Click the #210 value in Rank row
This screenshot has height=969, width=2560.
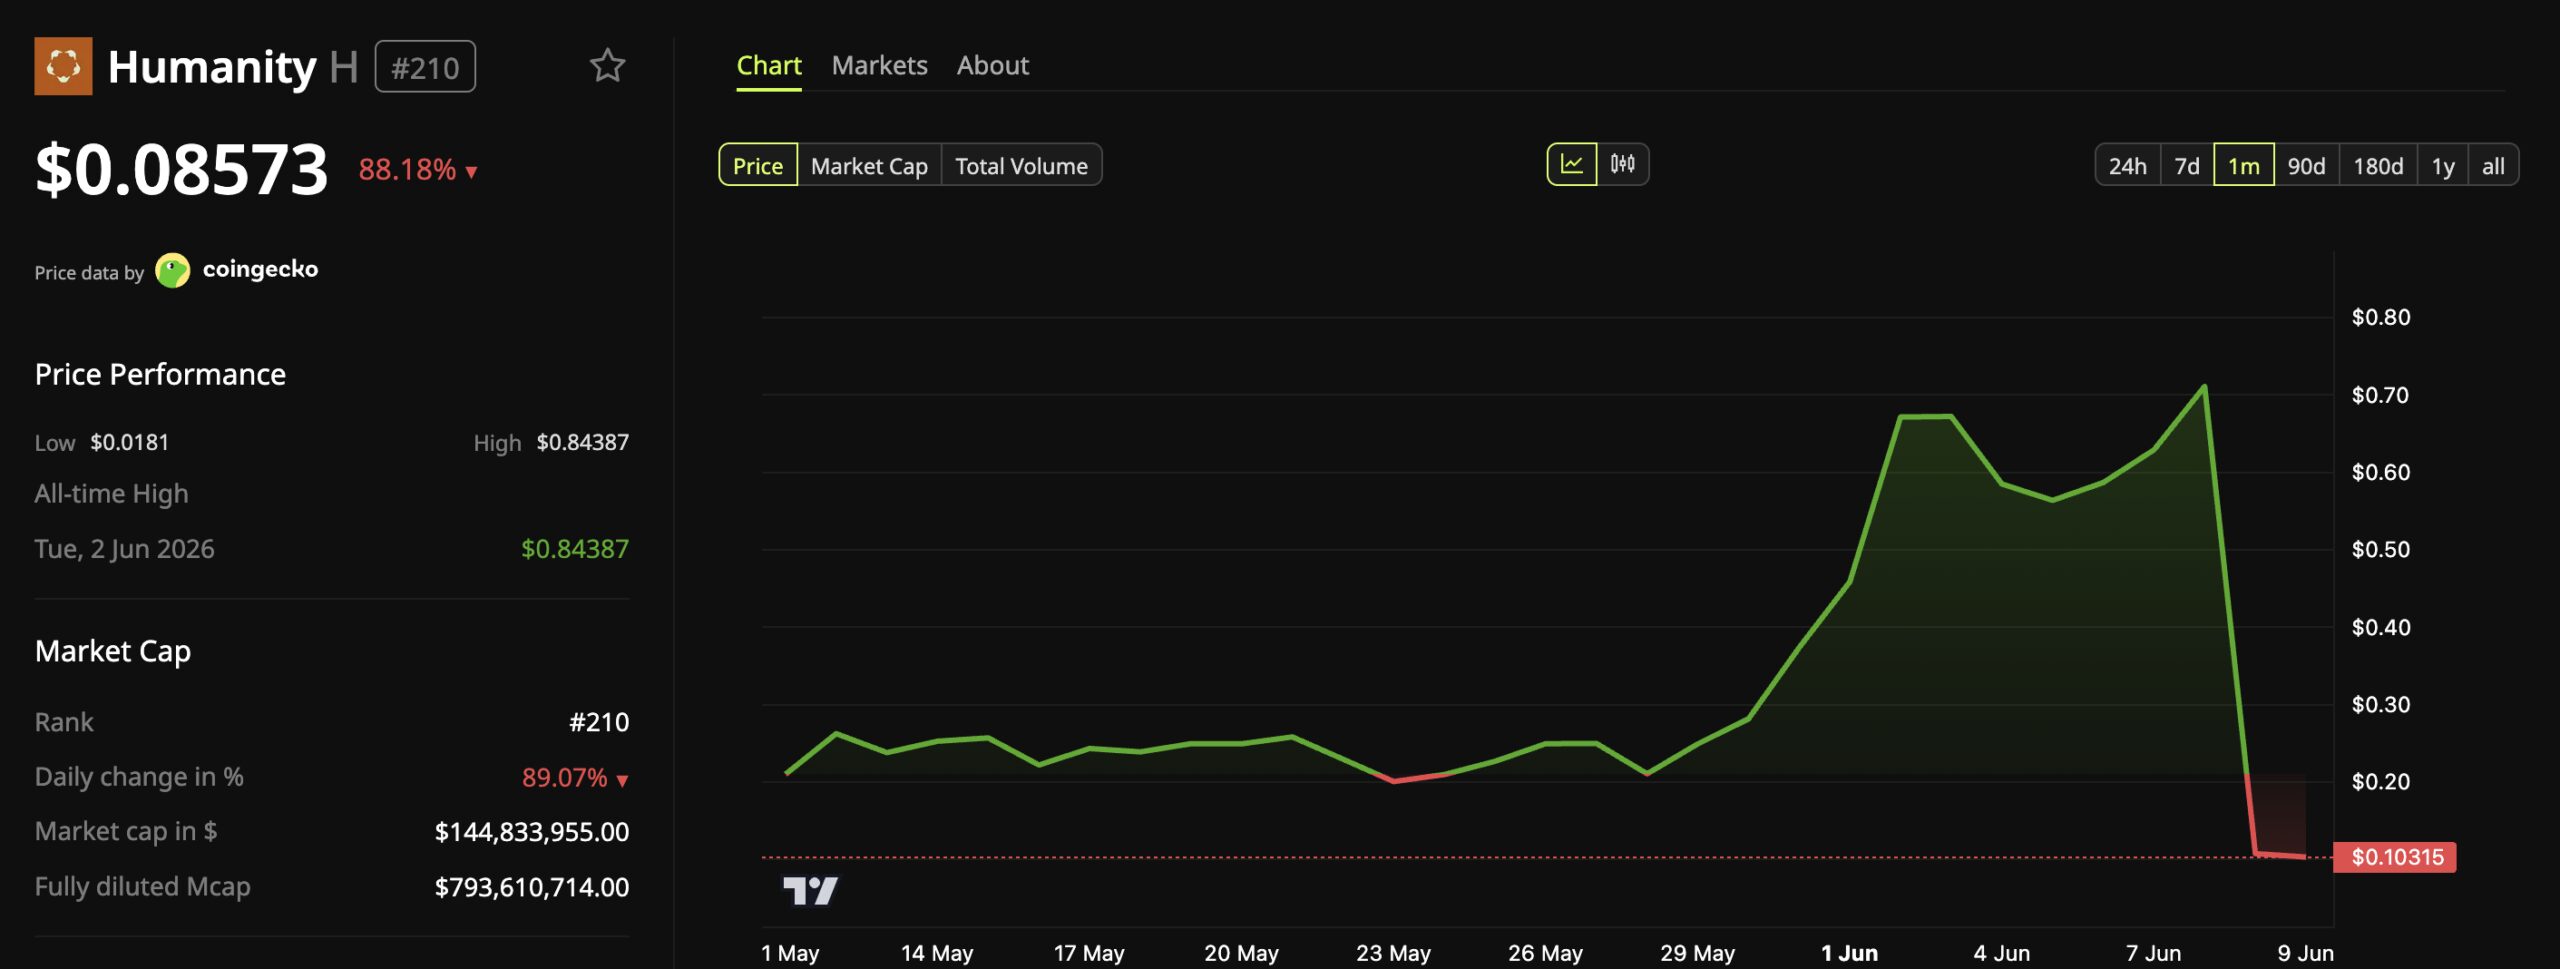point(598,722)
